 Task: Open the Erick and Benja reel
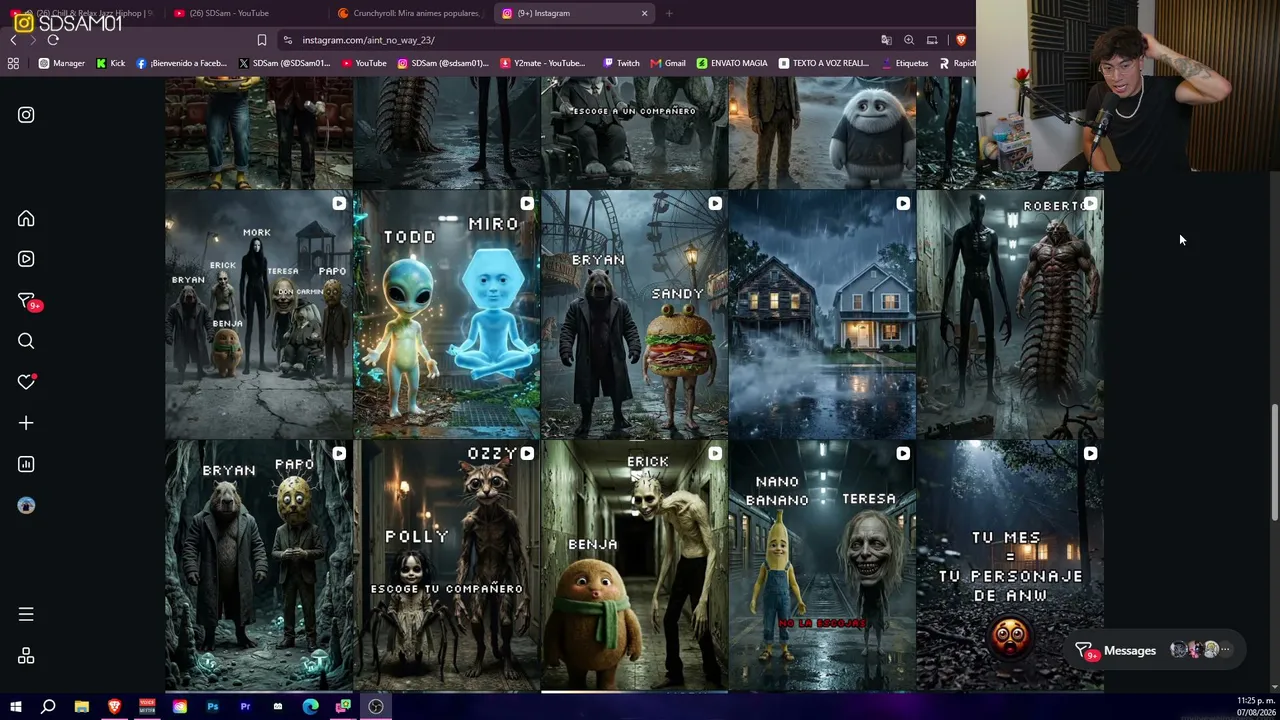coord(634,565)
